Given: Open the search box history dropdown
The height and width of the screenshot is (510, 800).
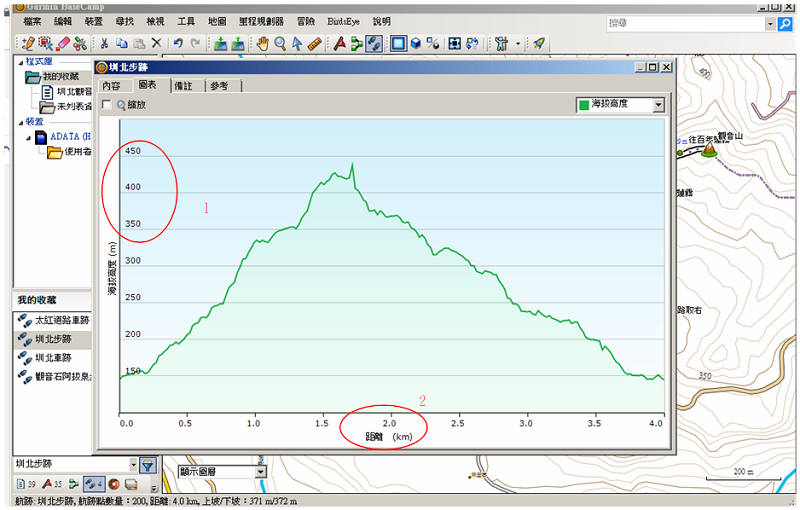Looking at the screenshot, I should click(x=770, y=23).
